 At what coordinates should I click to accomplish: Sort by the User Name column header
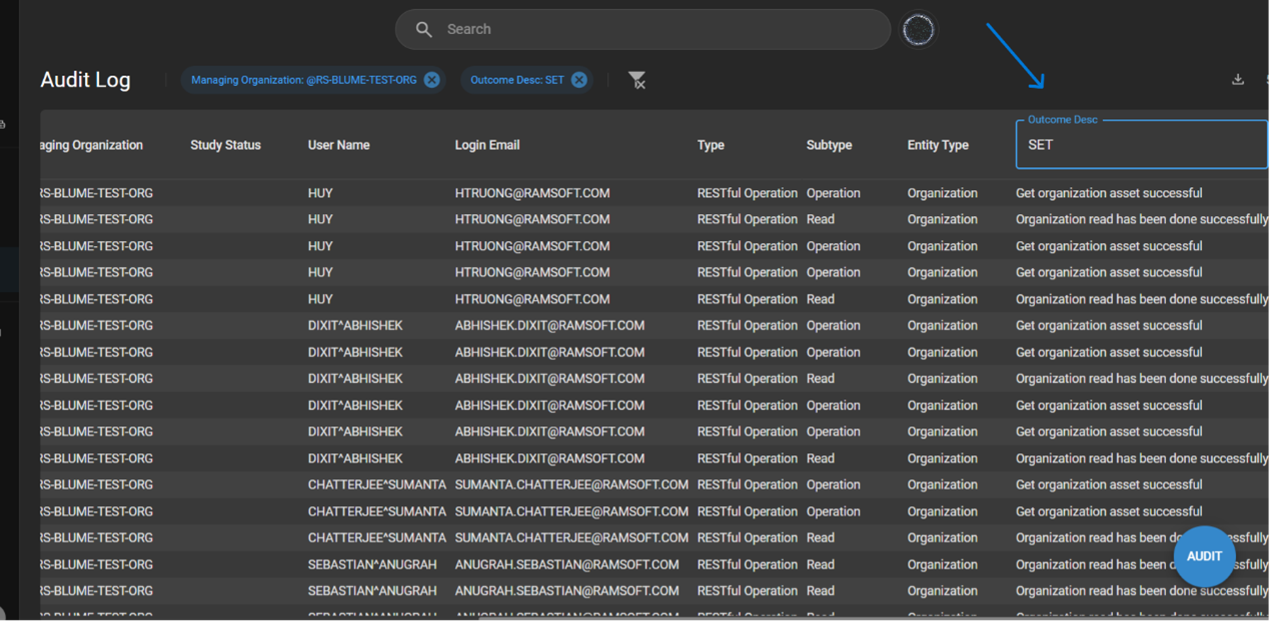click(339, 145)
